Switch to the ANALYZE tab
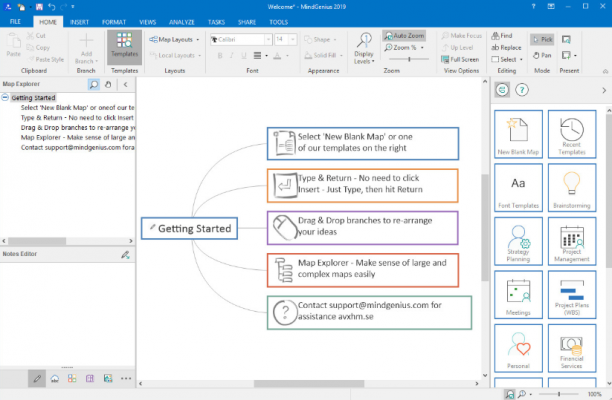Screen dimensions: 612x400 tap(182, 22)
